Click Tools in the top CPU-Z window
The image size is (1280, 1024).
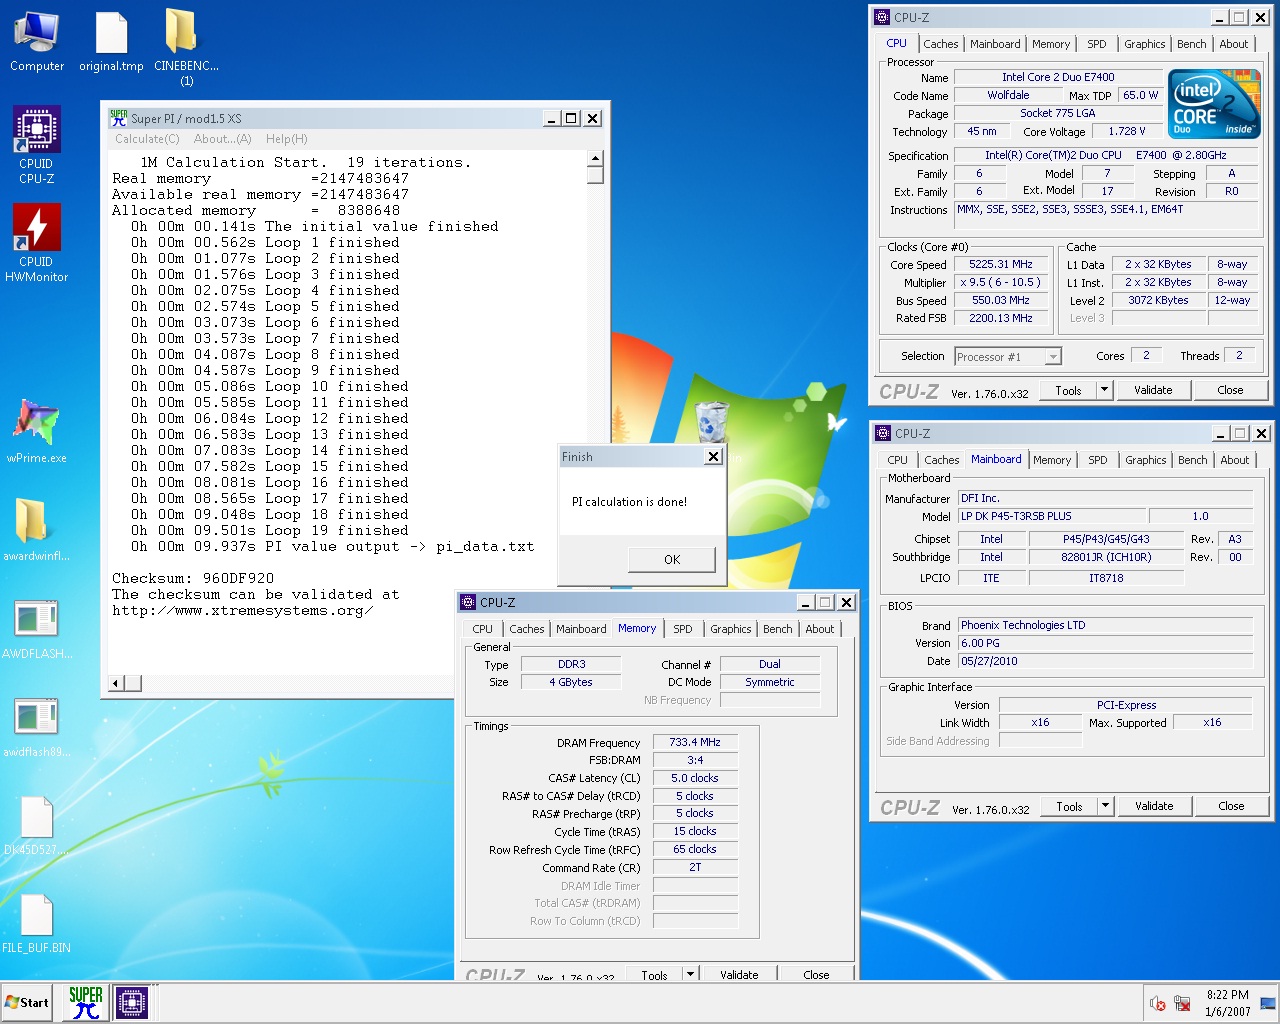[x=1068, y=391]
